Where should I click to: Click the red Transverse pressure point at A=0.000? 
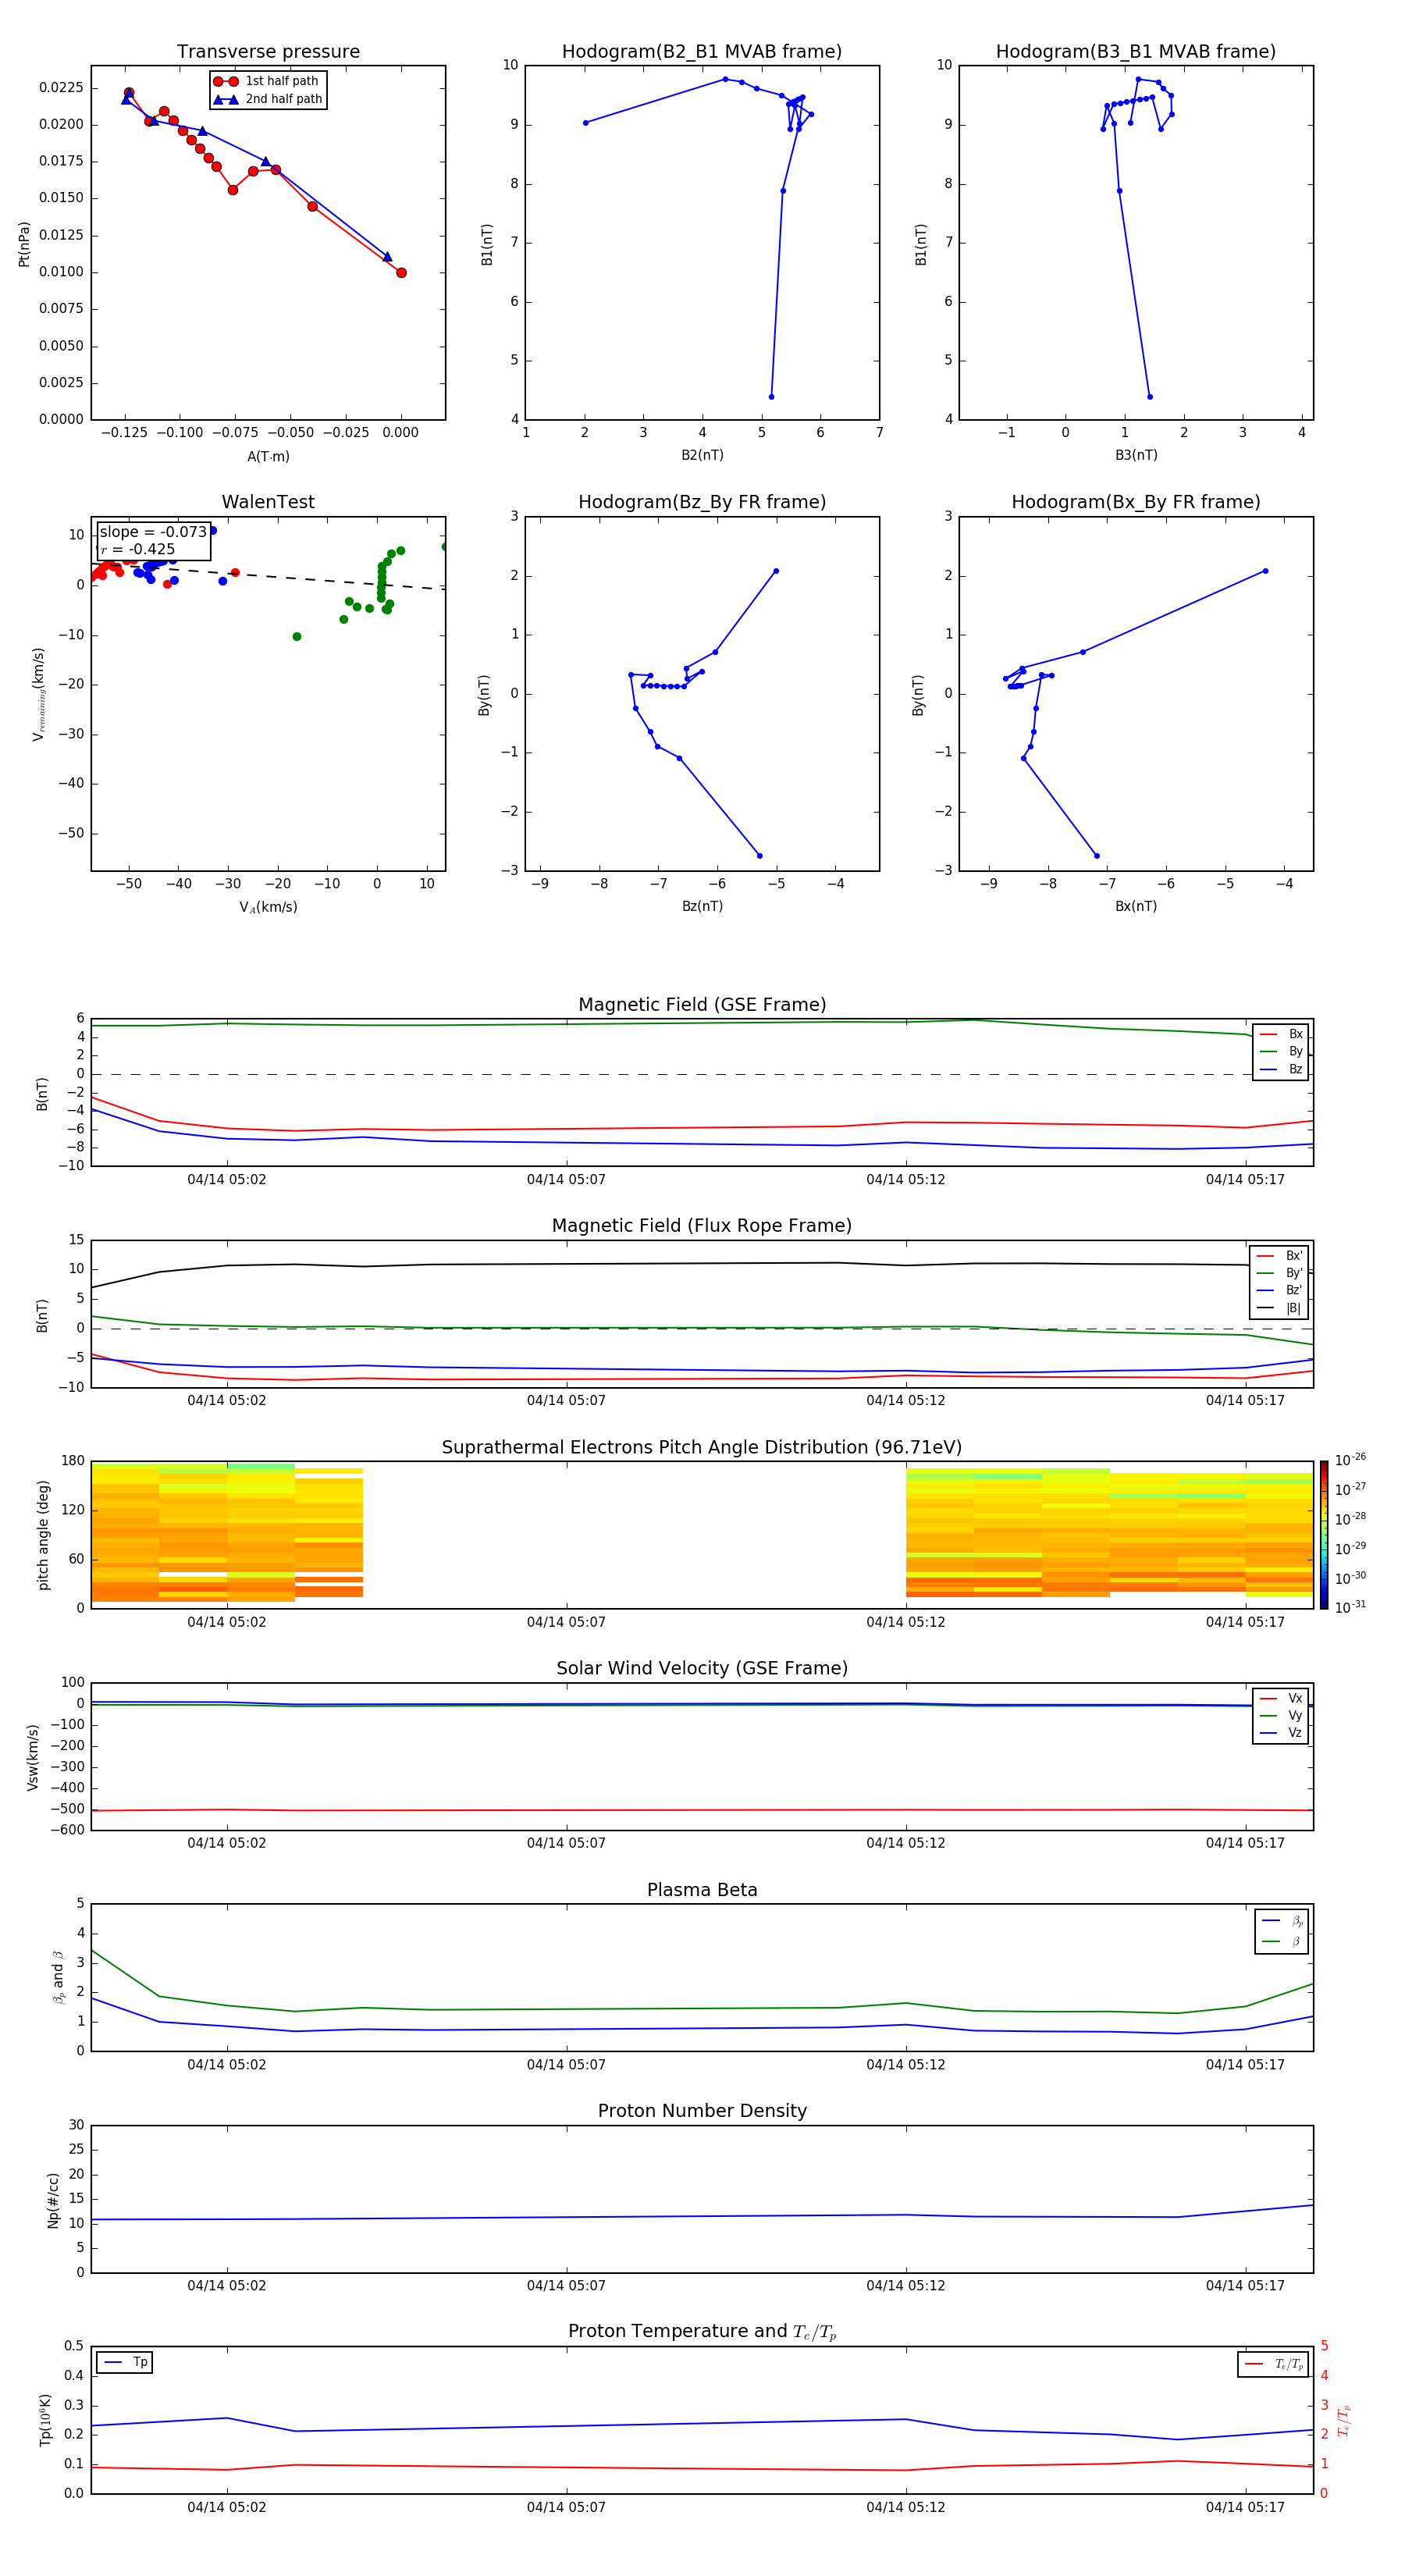401,273
